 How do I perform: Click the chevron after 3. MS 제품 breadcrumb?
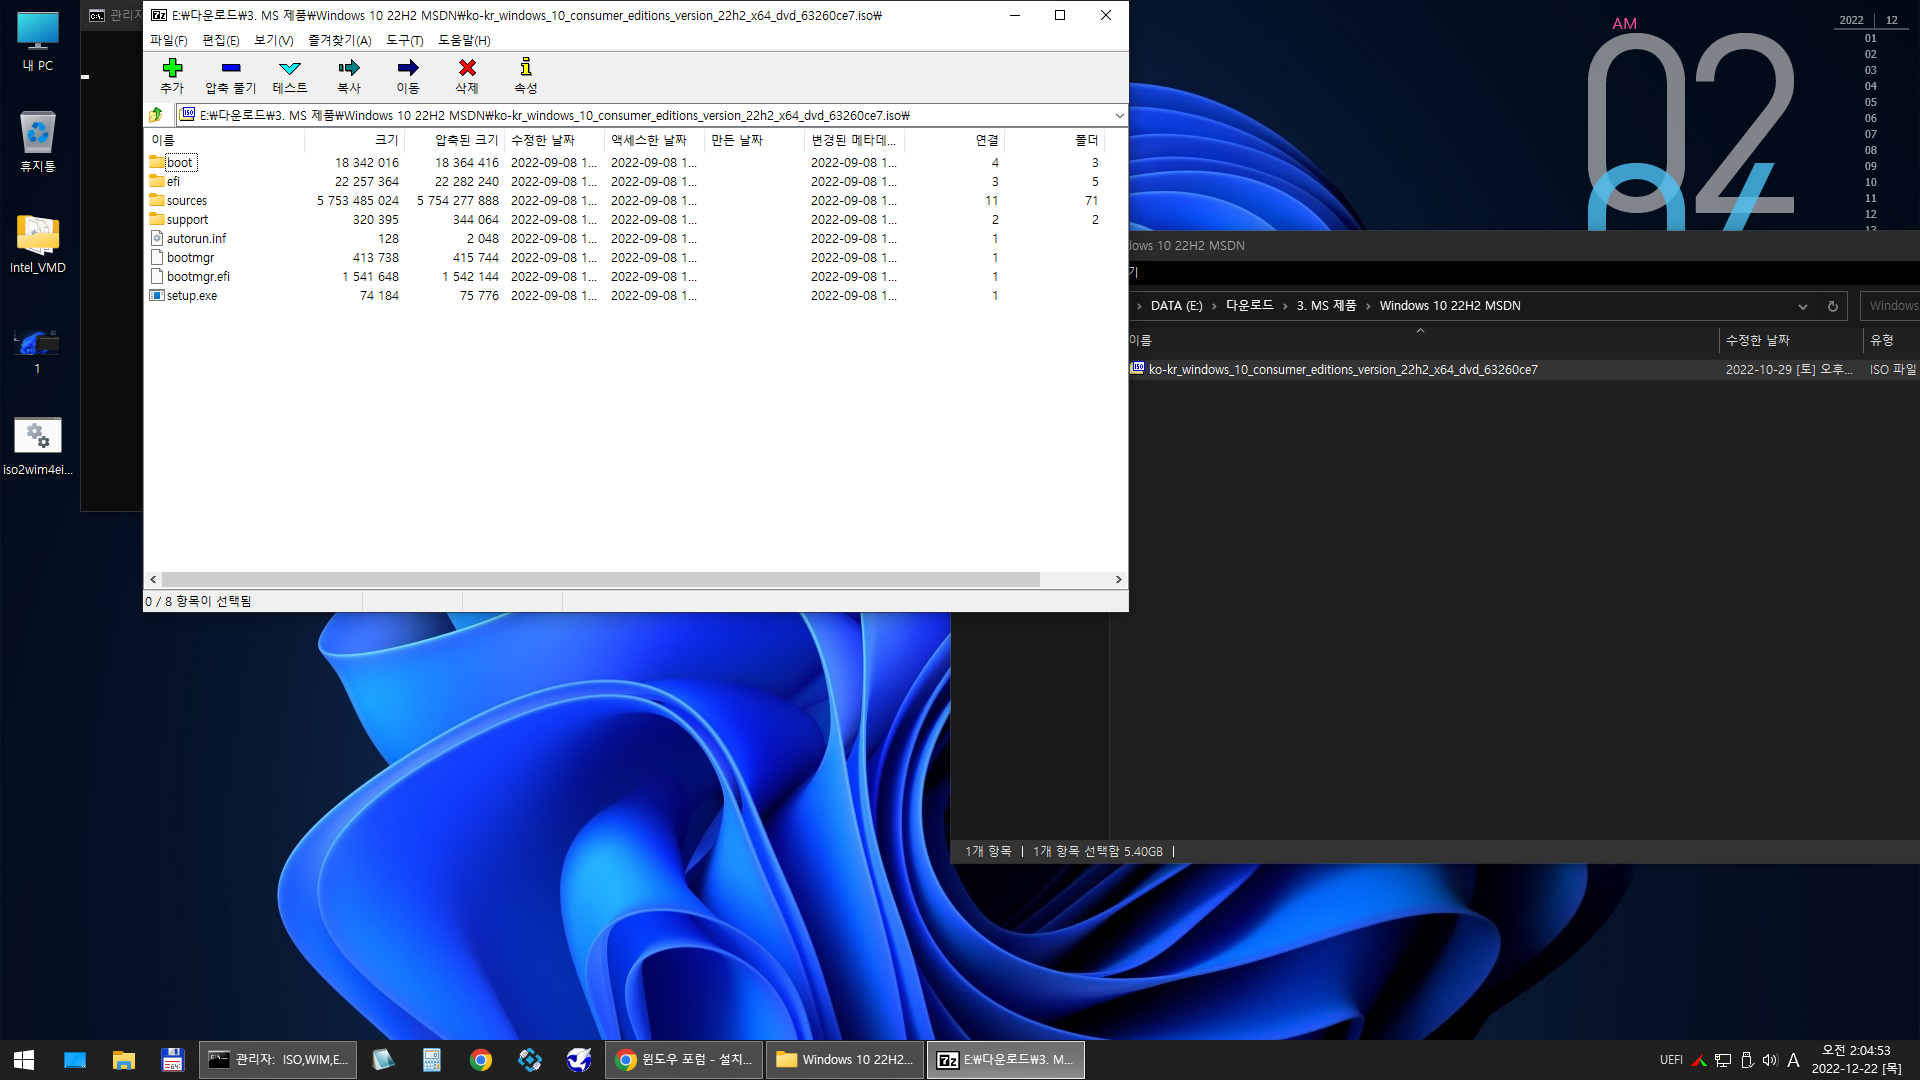pos(1368,306)
